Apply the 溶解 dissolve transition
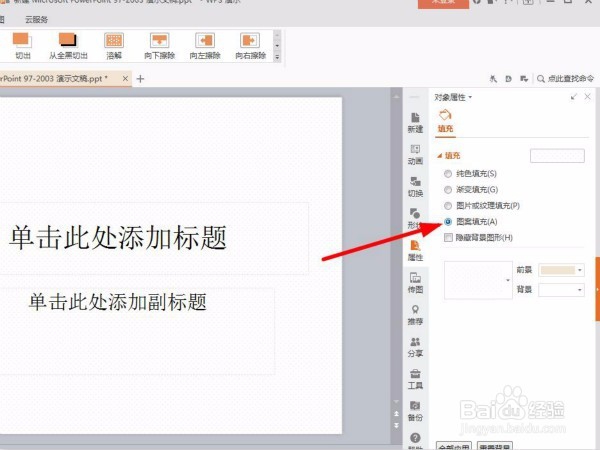 click(114, 46)
